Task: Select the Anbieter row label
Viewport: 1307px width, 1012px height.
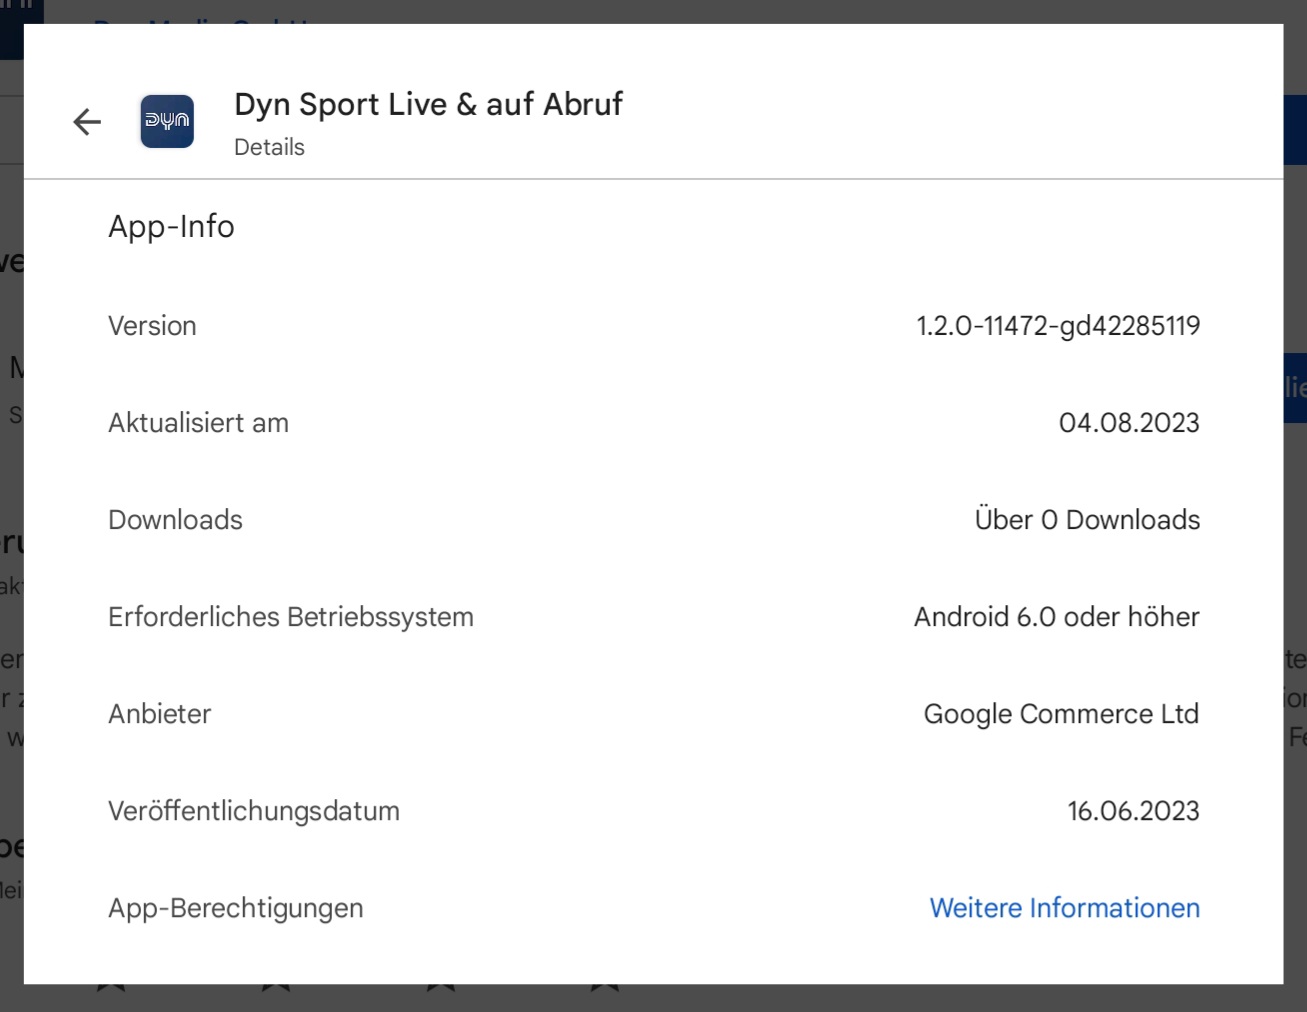Action: point(160,714)
